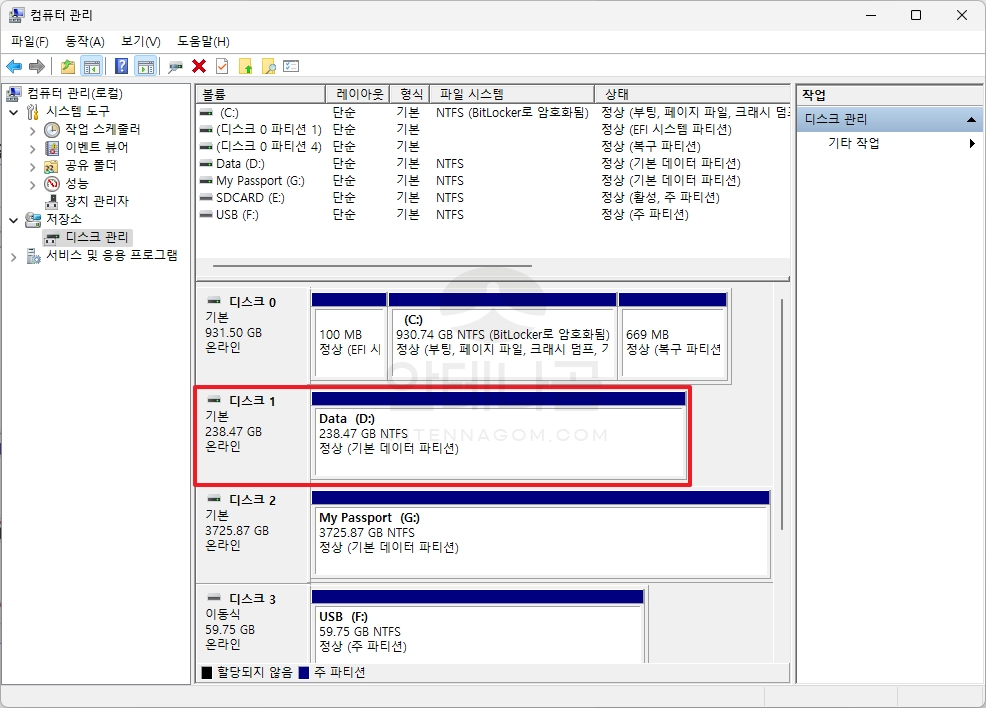Open Help with the blue question mark icon
Screen dimensions: 986x708
[x=121, y=66]
